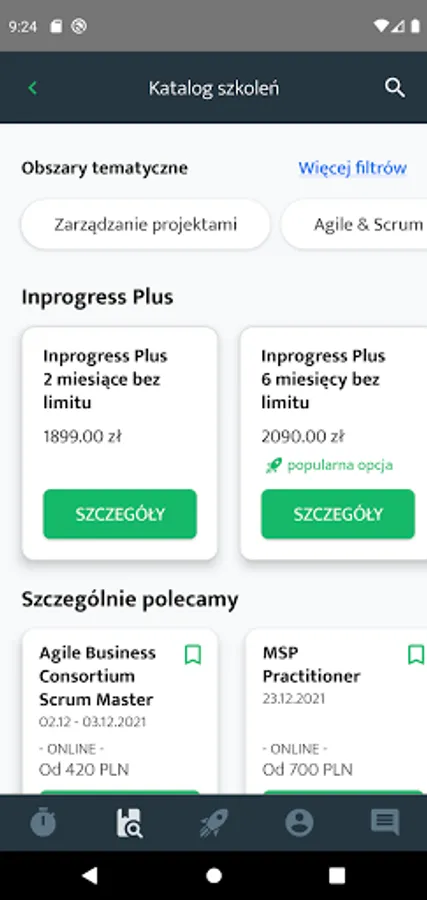Tap the popularna opcja rocket label
This screenshot has width=427, height=900.
[329, 465]
